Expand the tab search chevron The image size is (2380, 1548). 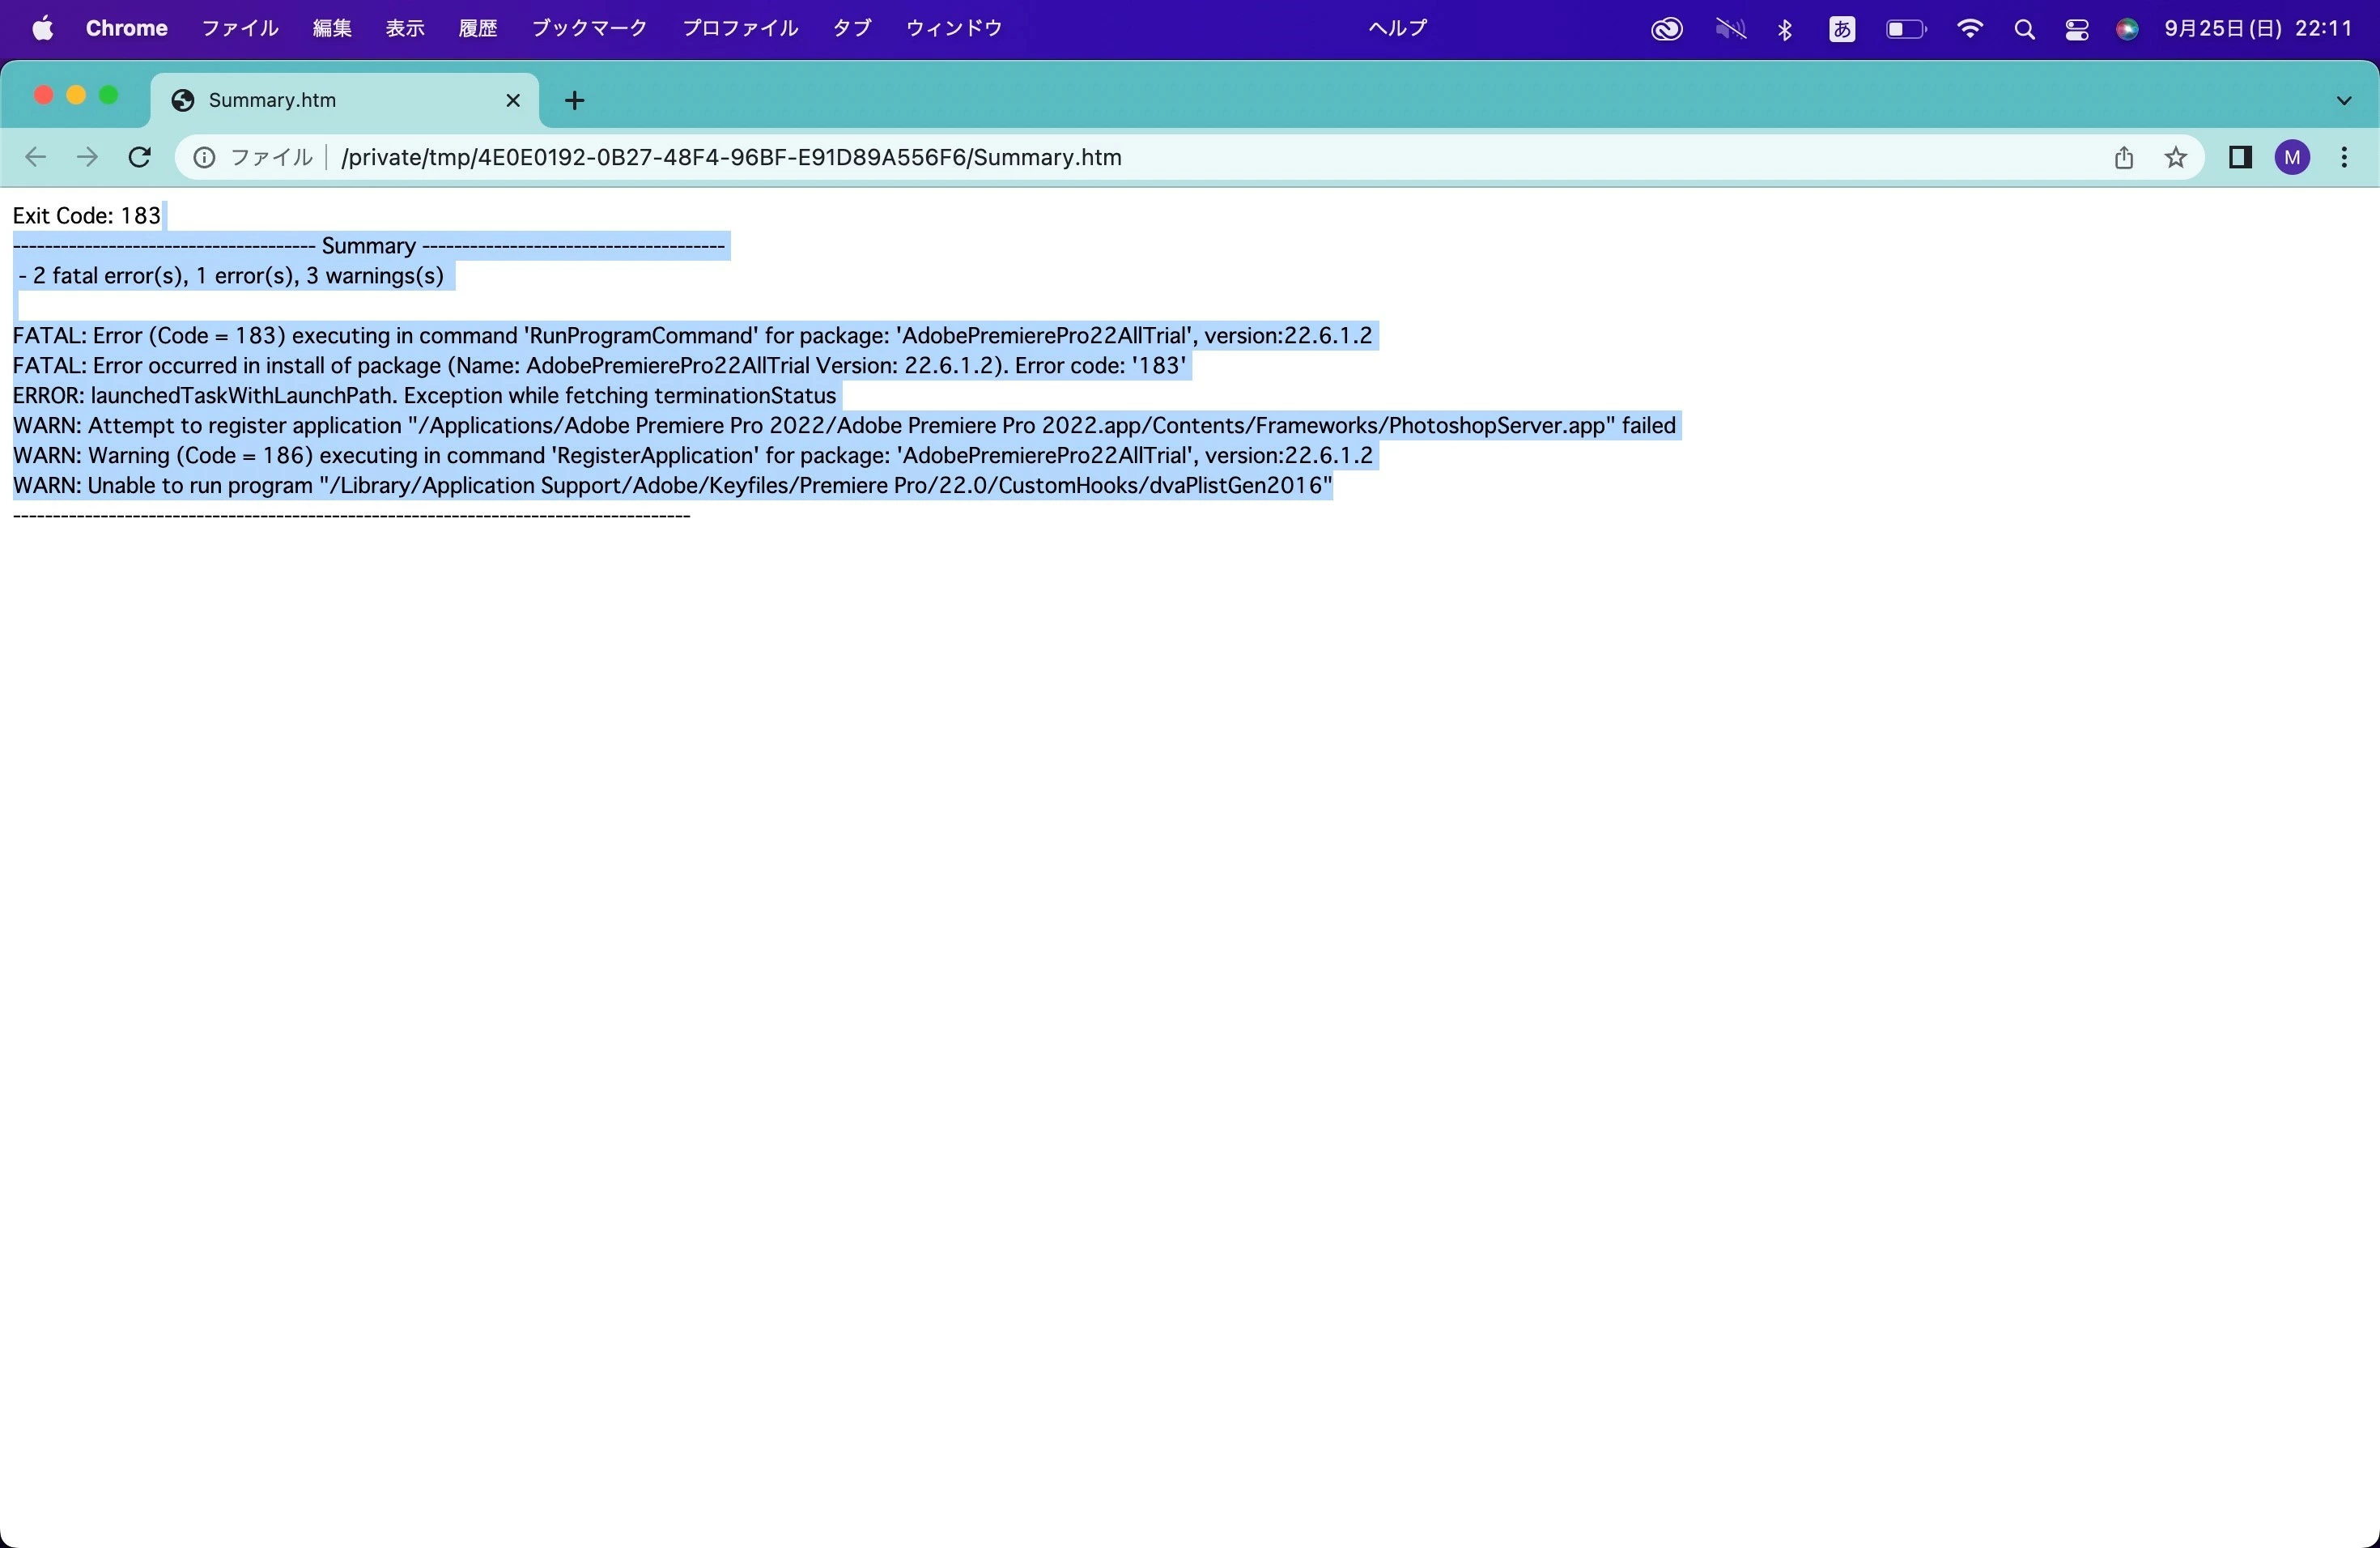click(2343, 100)
